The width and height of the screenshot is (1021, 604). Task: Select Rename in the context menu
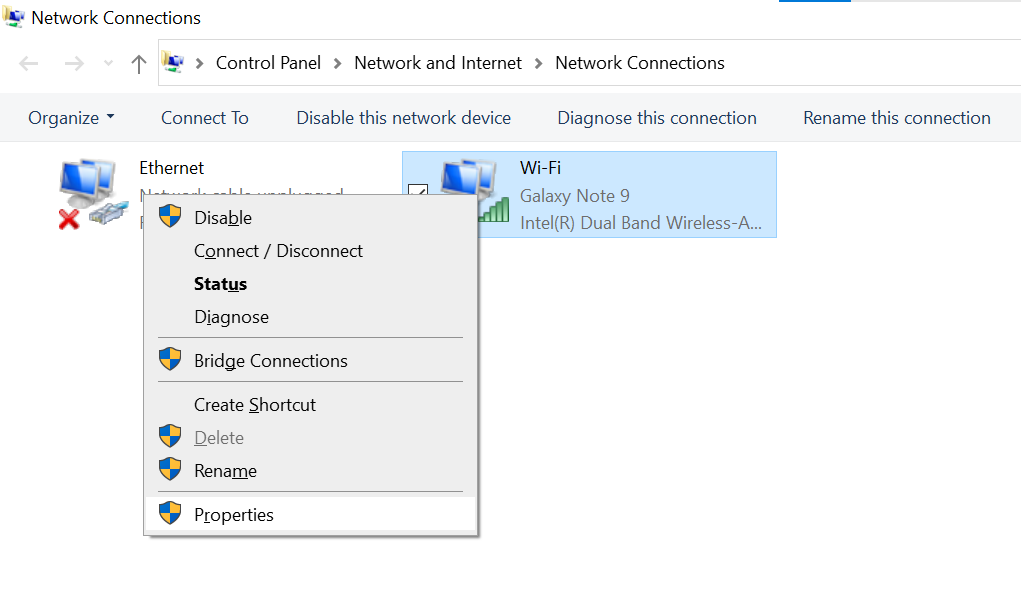pos(225,471)
